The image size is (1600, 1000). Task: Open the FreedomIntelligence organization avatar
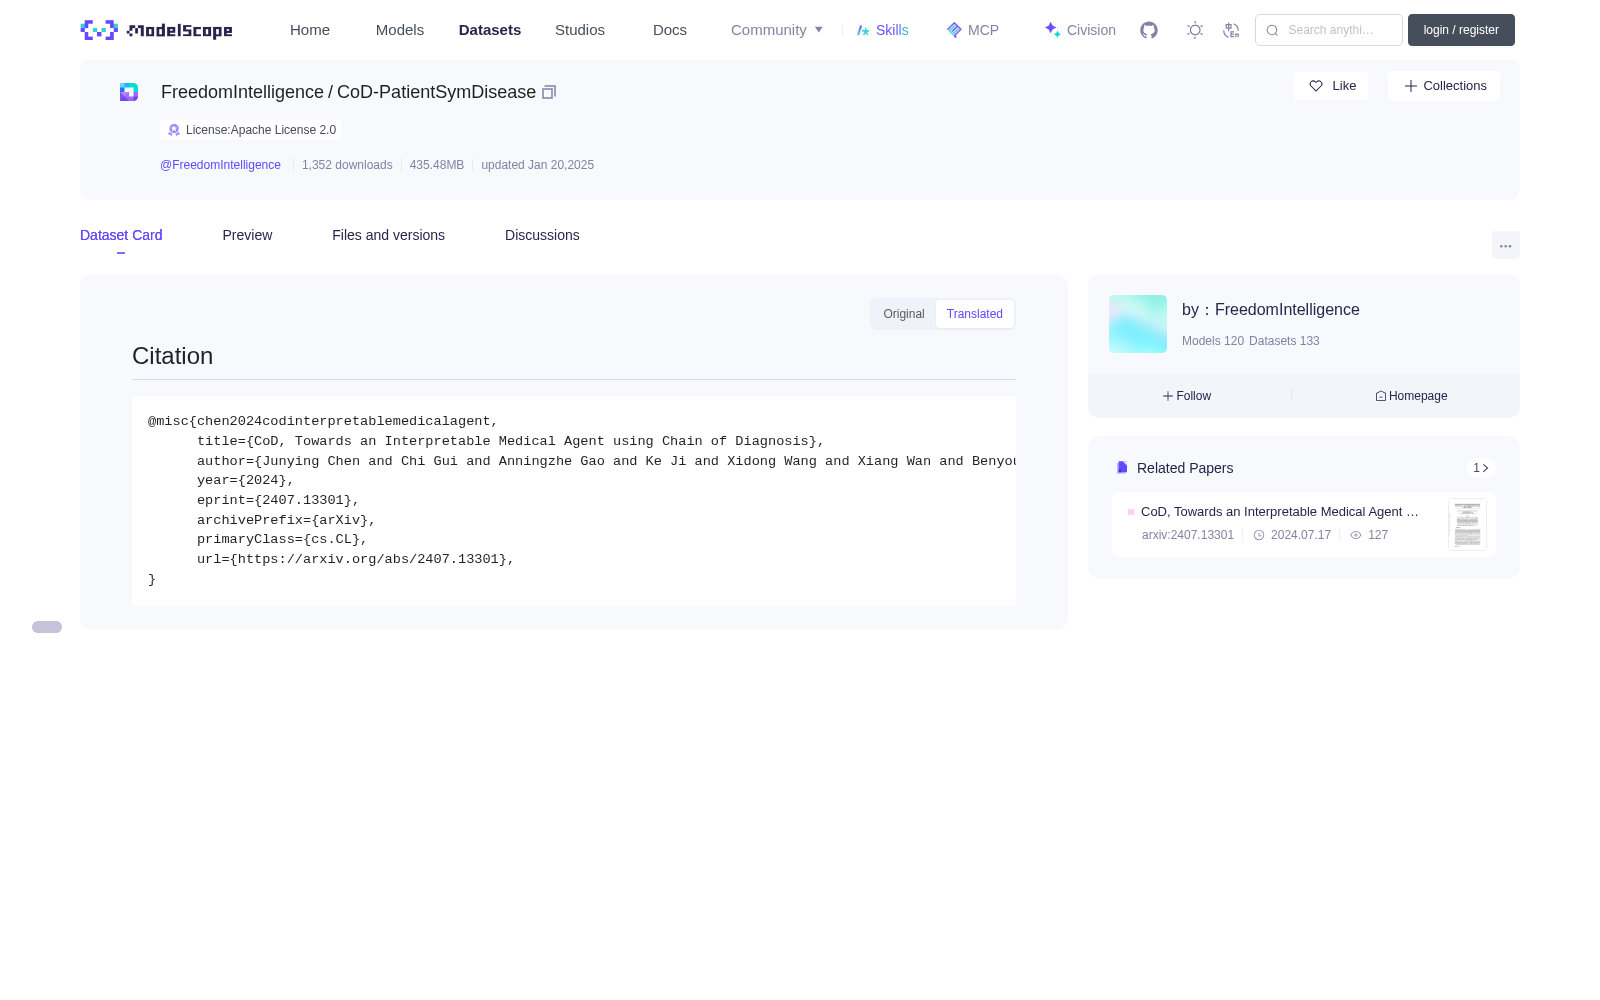(1138, 324)
